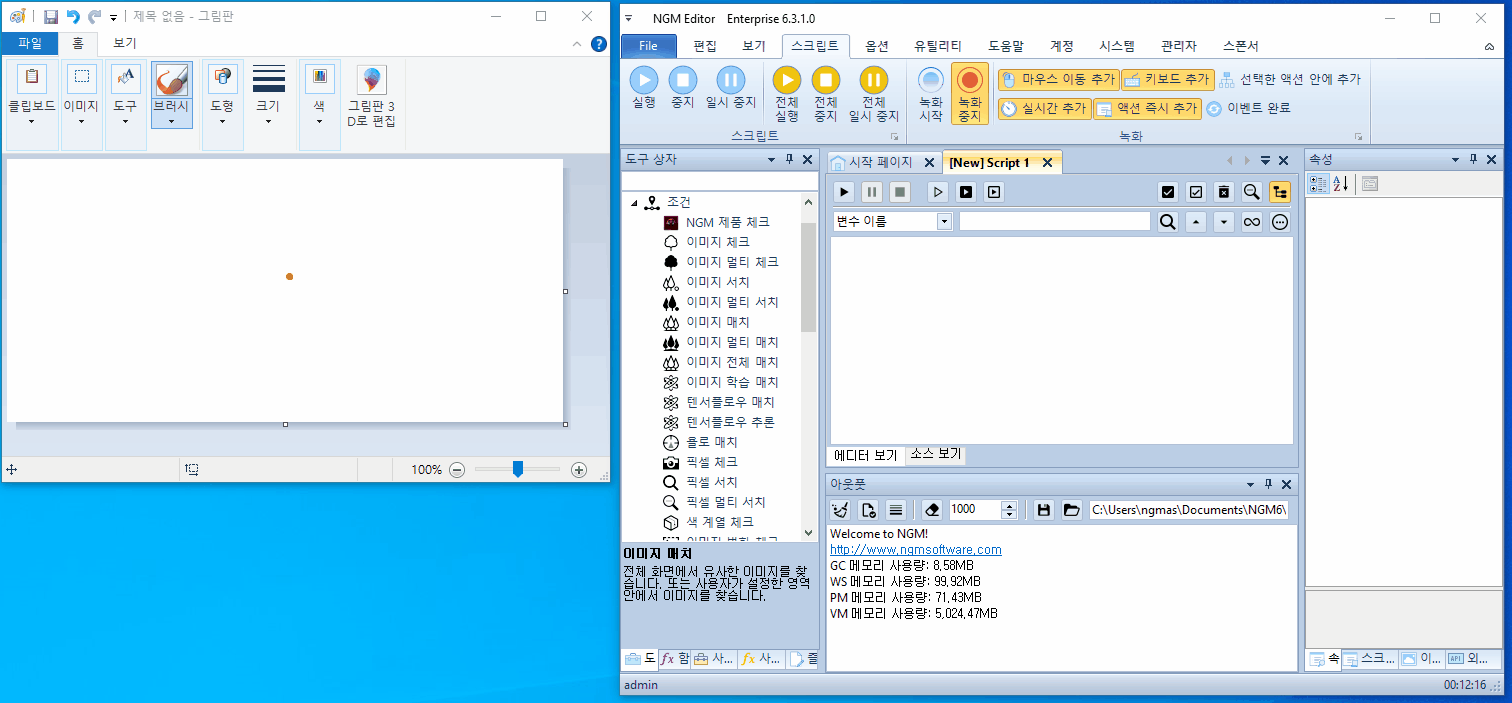Click the save icon in Paint's quick access bar
The width and height of the screenshot is (1512, 703).
50,17
